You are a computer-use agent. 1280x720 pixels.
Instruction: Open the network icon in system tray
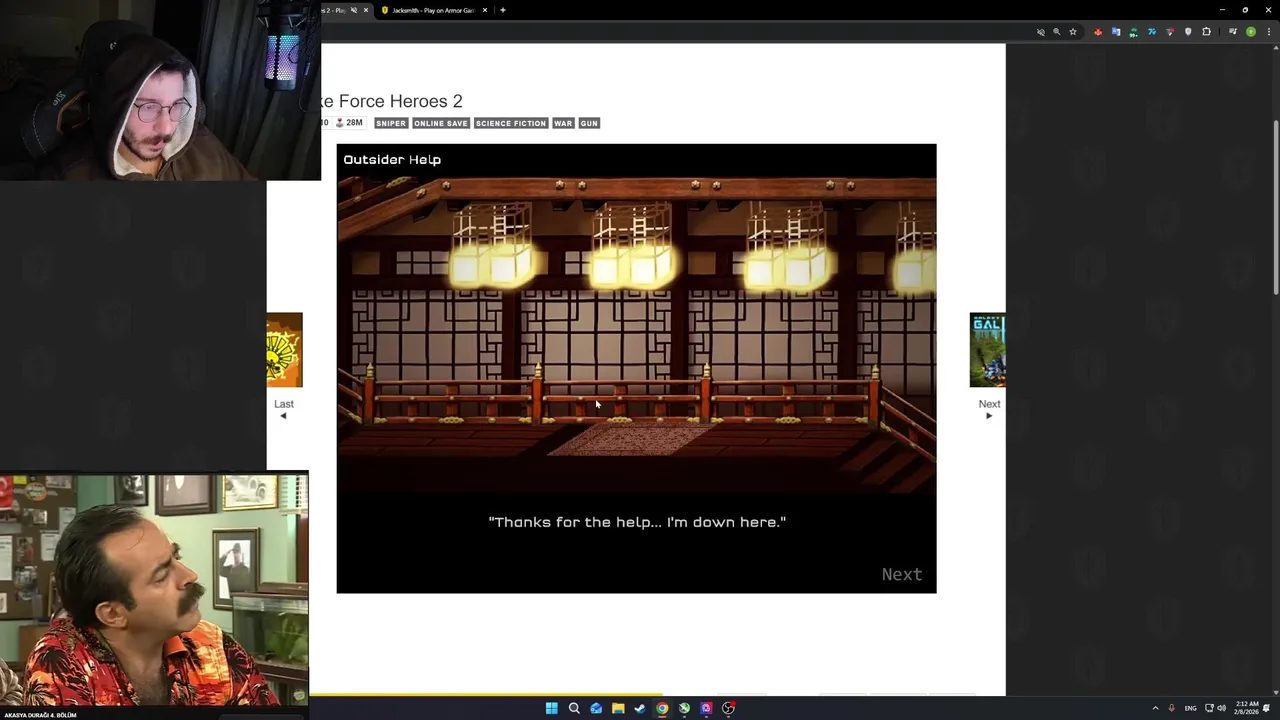pyautogui.click(x=1209, y=708)
